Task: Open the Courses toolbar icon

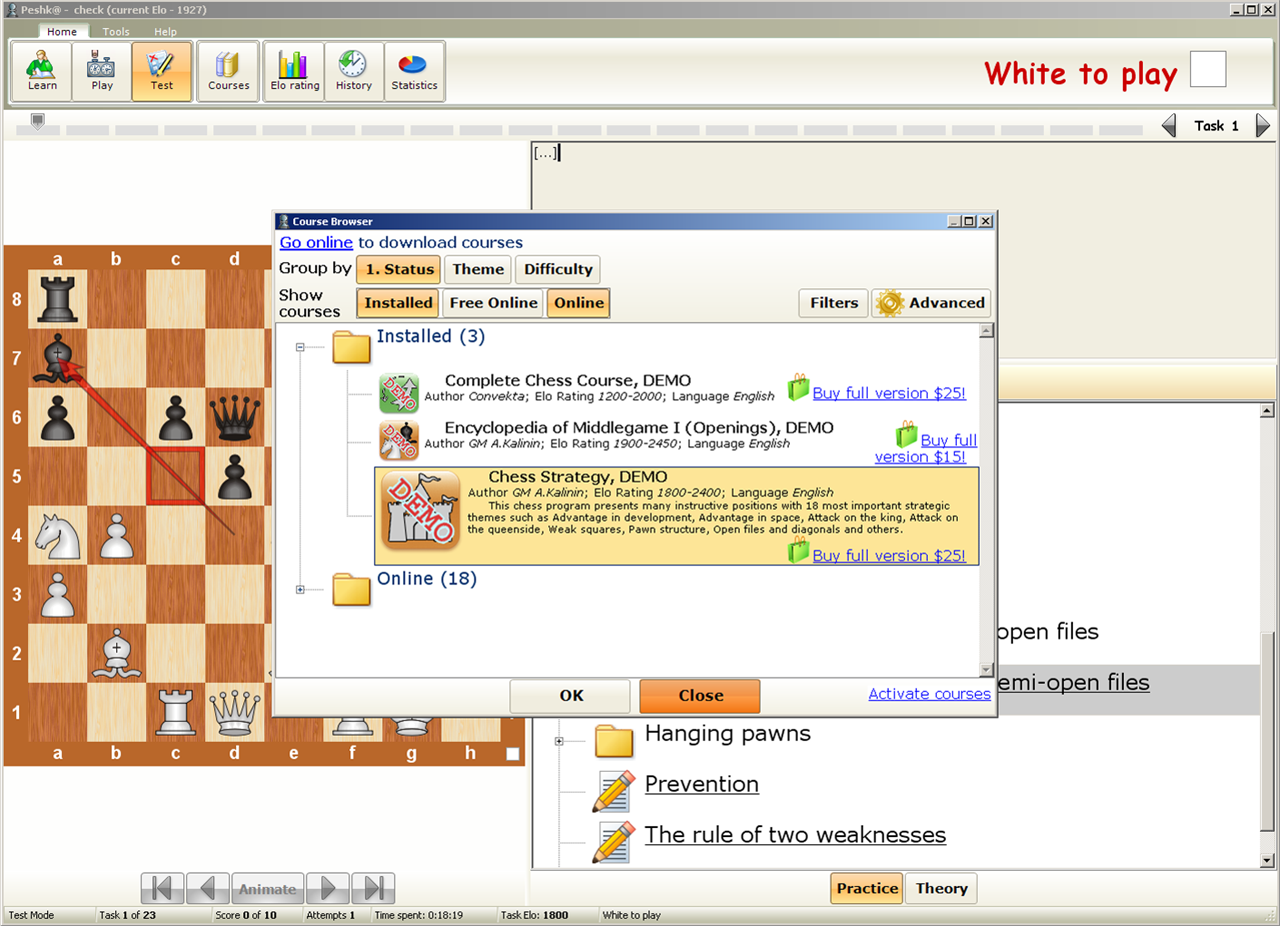Action: coord(228,72)
